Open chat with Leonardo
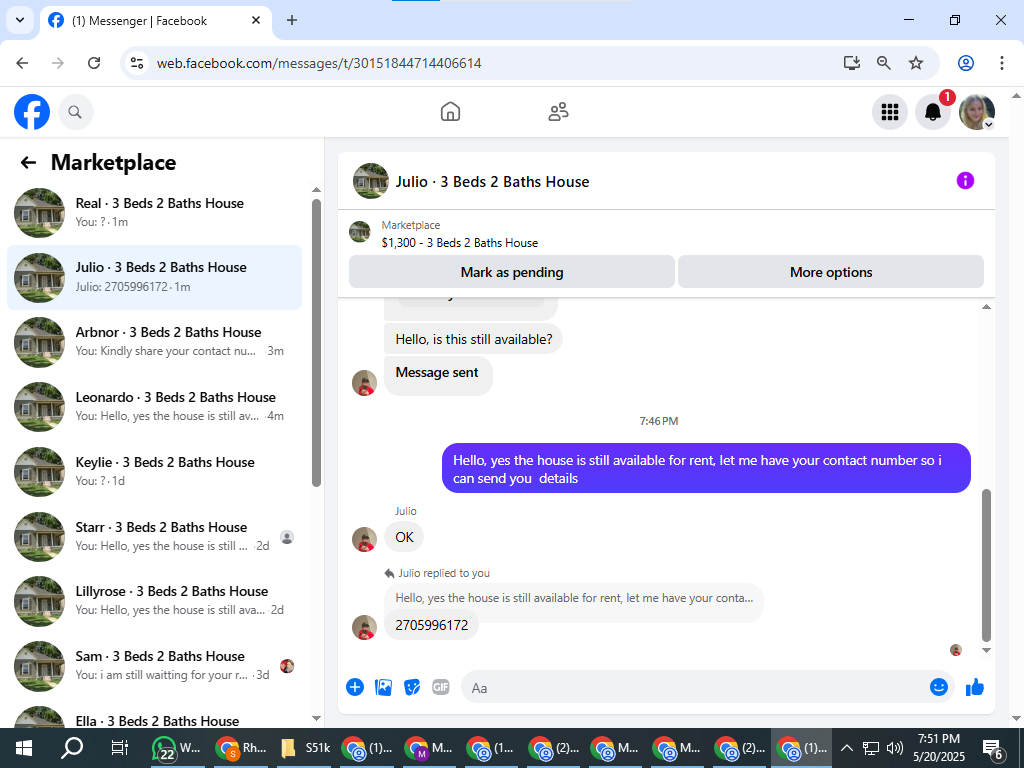The width and height of the screenshot is (1024, 768). point(154,406)
